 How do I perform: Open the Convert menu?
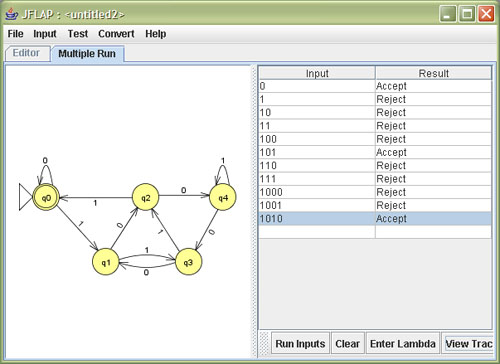coord(116,34)
